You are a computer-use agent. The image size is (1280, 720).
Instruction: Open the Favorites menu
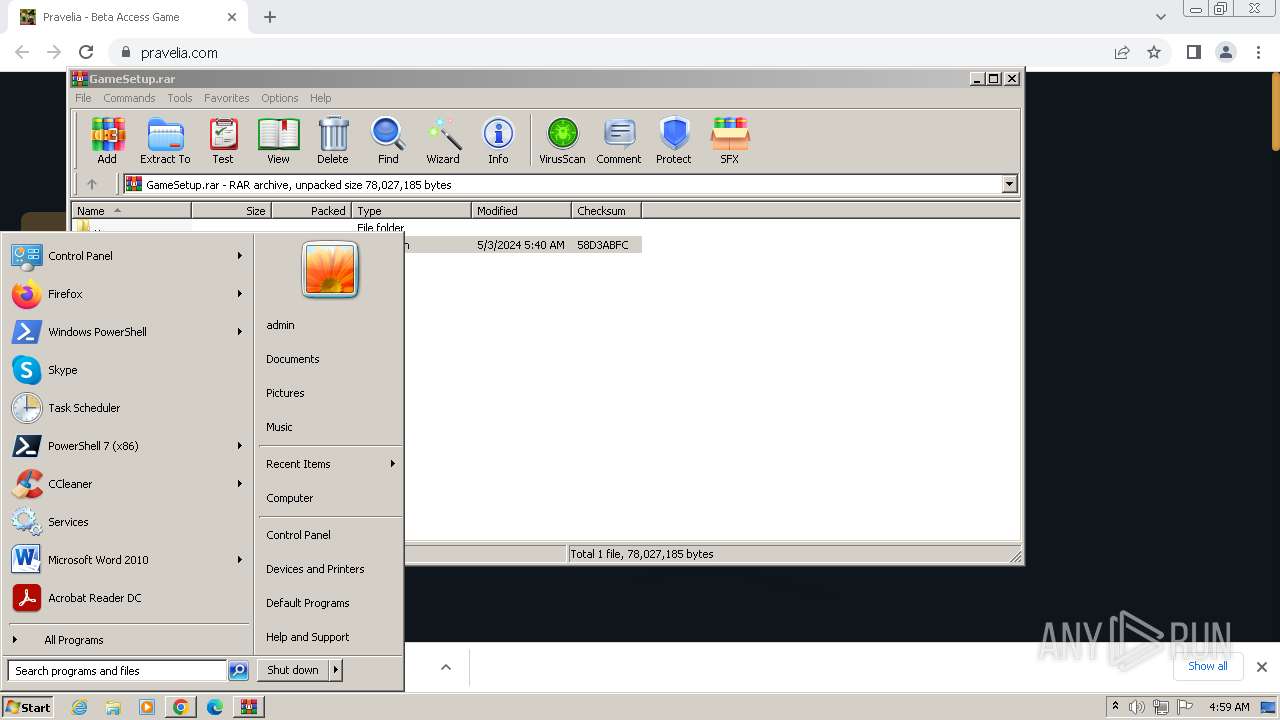click(227, 98)
